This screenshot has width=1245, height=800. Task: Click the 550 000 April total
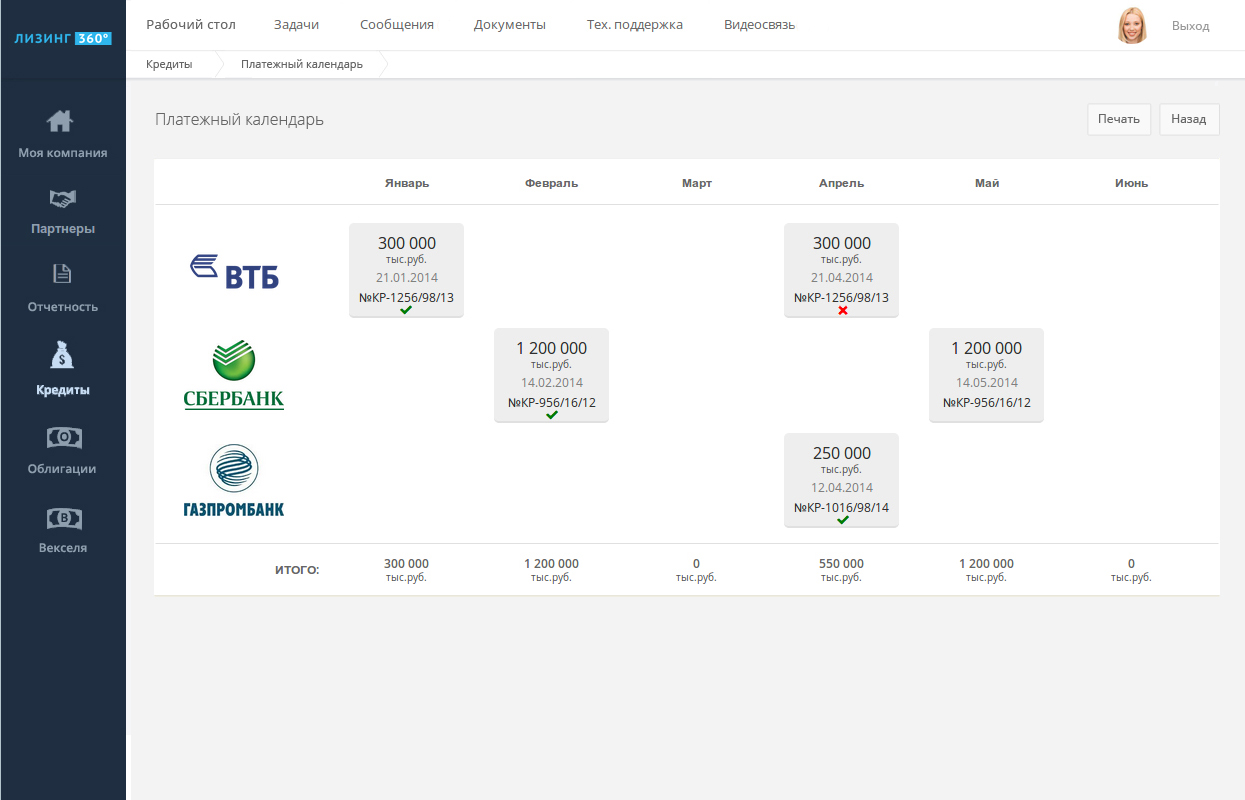click(841, 564)
